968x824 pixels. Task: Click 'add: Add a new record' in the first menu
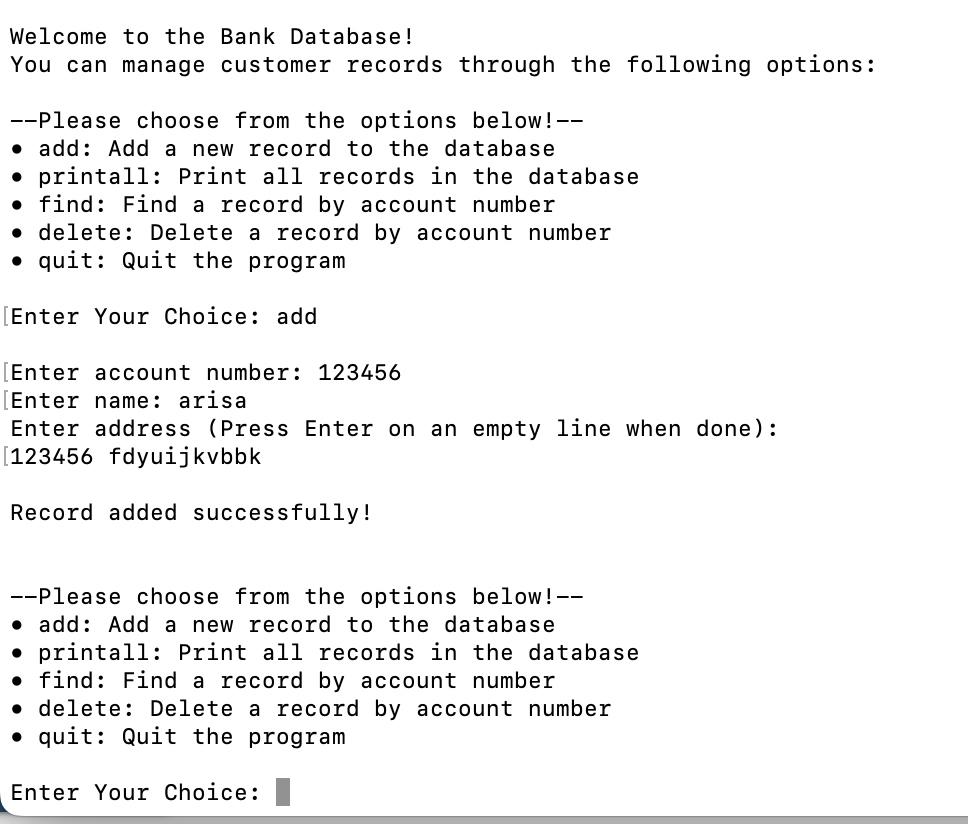pyautogui.click(x=296, y=149)
